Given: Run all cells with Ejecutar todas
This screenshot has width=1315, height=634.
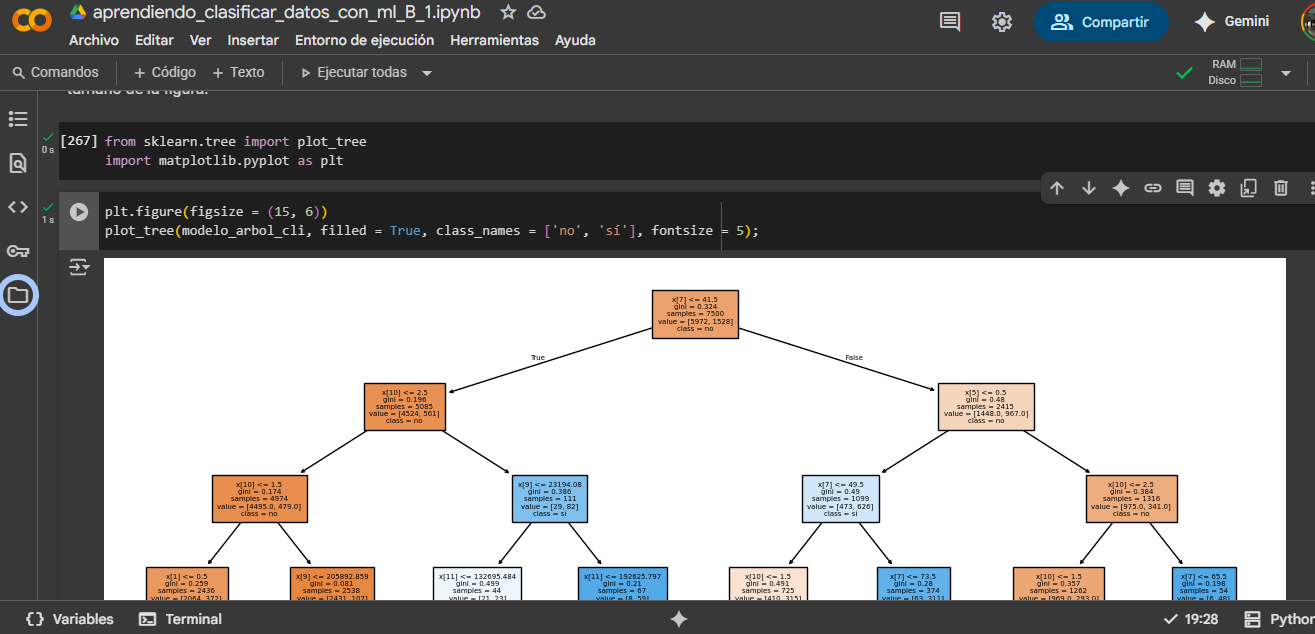Looking at the screenshot, I should point(353,72).
